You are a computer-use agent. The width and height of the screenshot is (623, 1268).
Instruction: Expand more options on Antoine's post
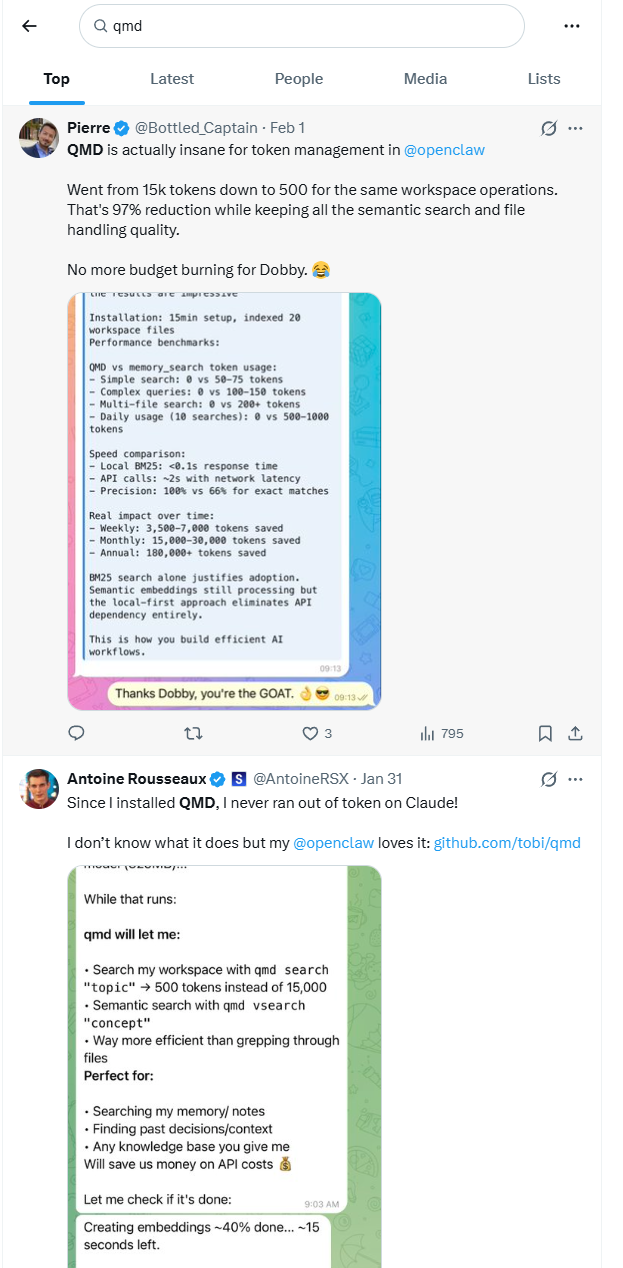click(575, 778)
